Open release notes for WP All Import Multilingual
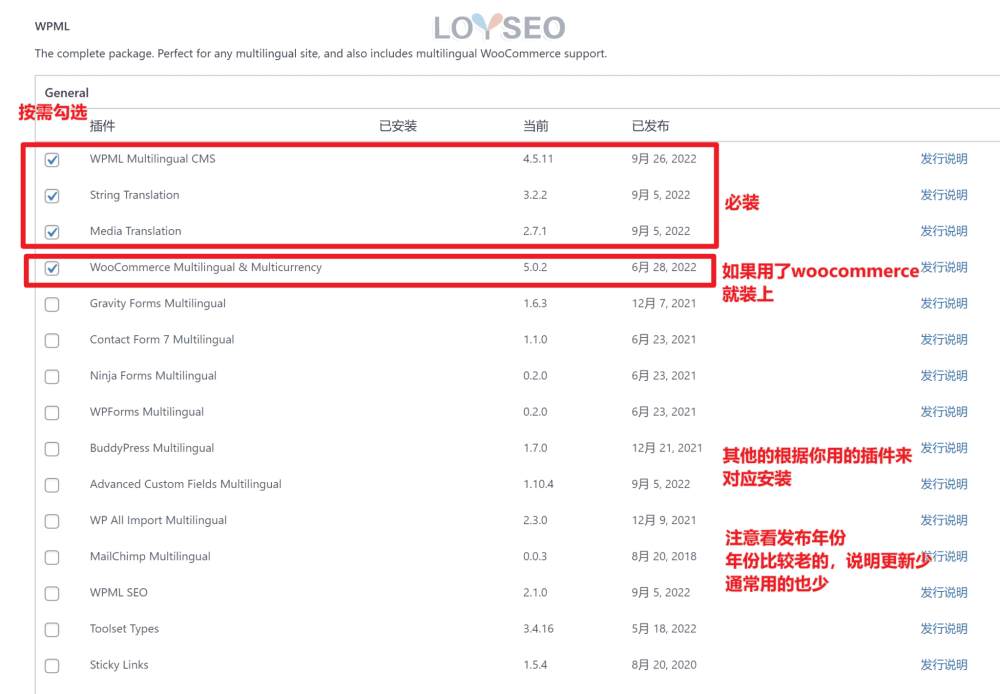 pos(944,520)
